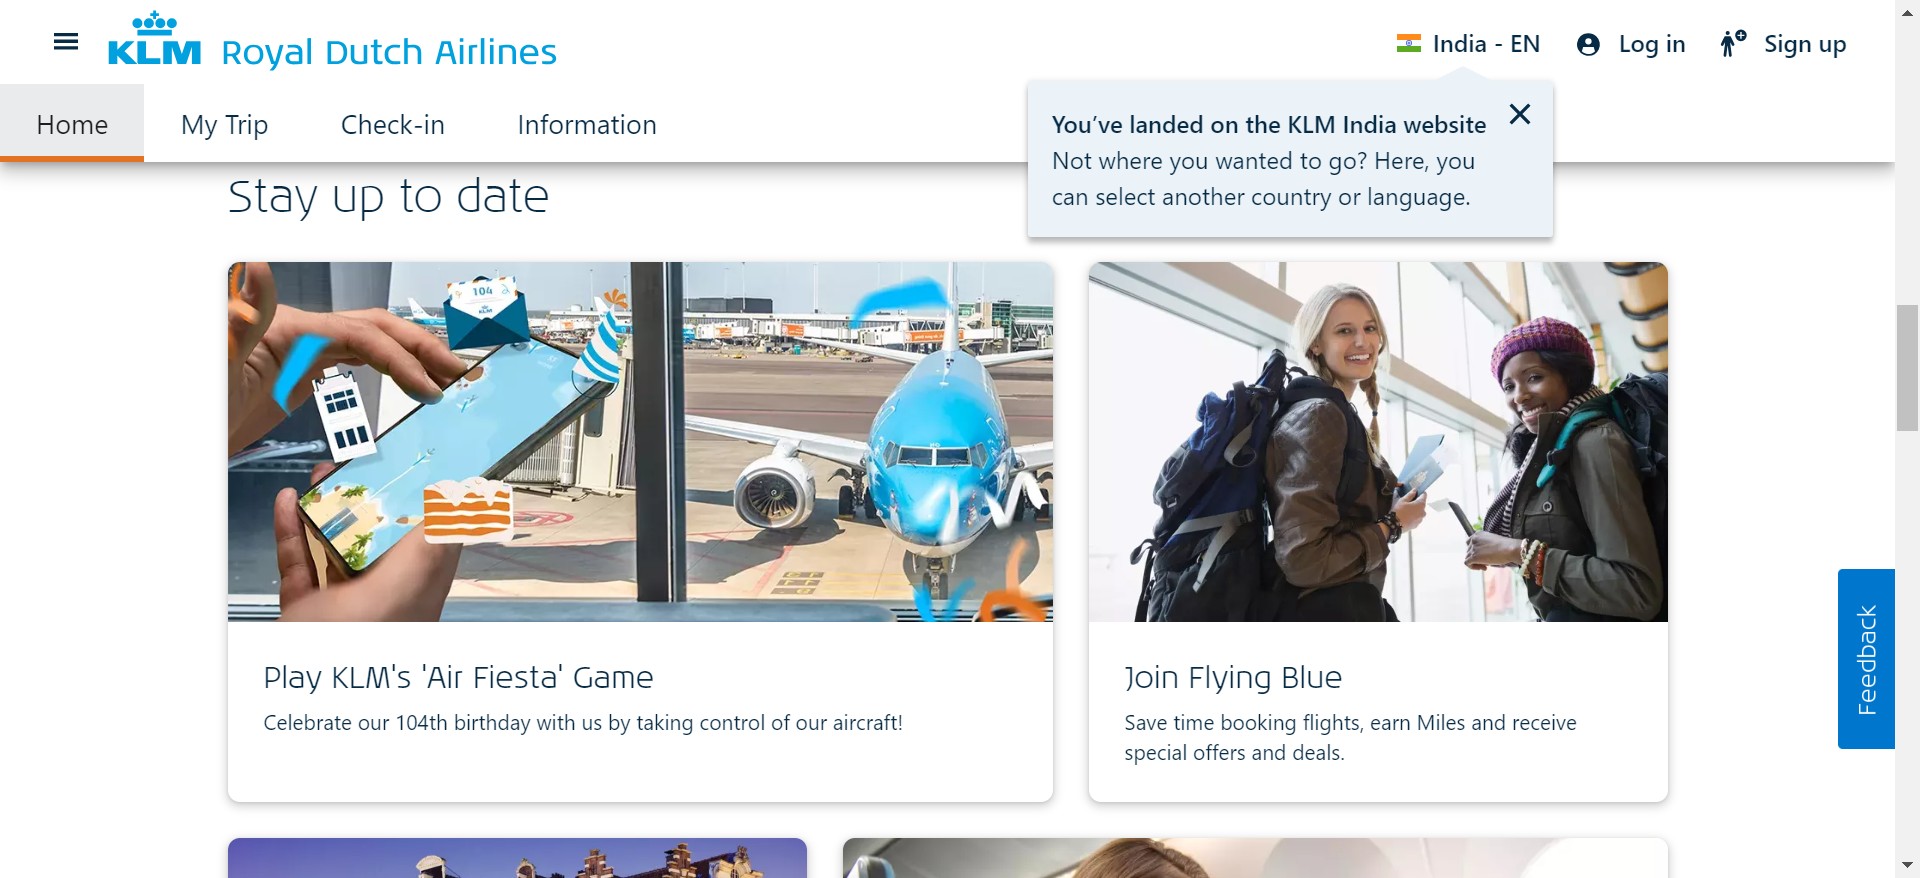Click the Join Flying Blue image

(1377, 441)
